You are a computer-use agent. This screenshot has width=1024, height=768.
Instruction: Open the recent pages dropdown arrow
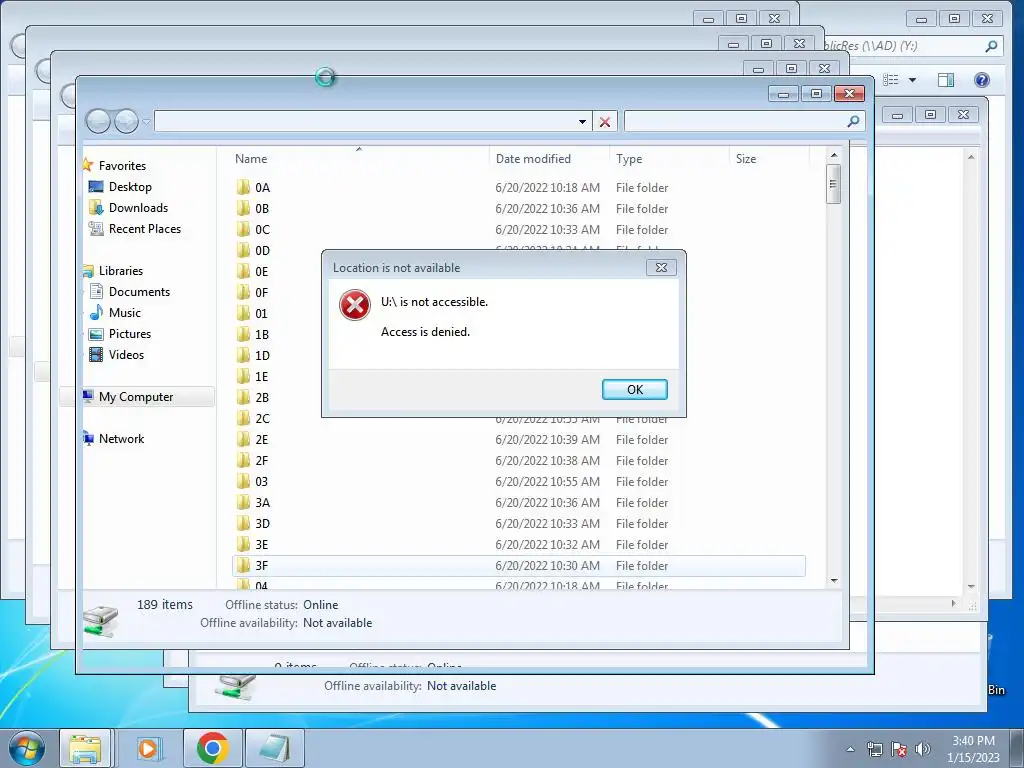[x=146, y=121]
